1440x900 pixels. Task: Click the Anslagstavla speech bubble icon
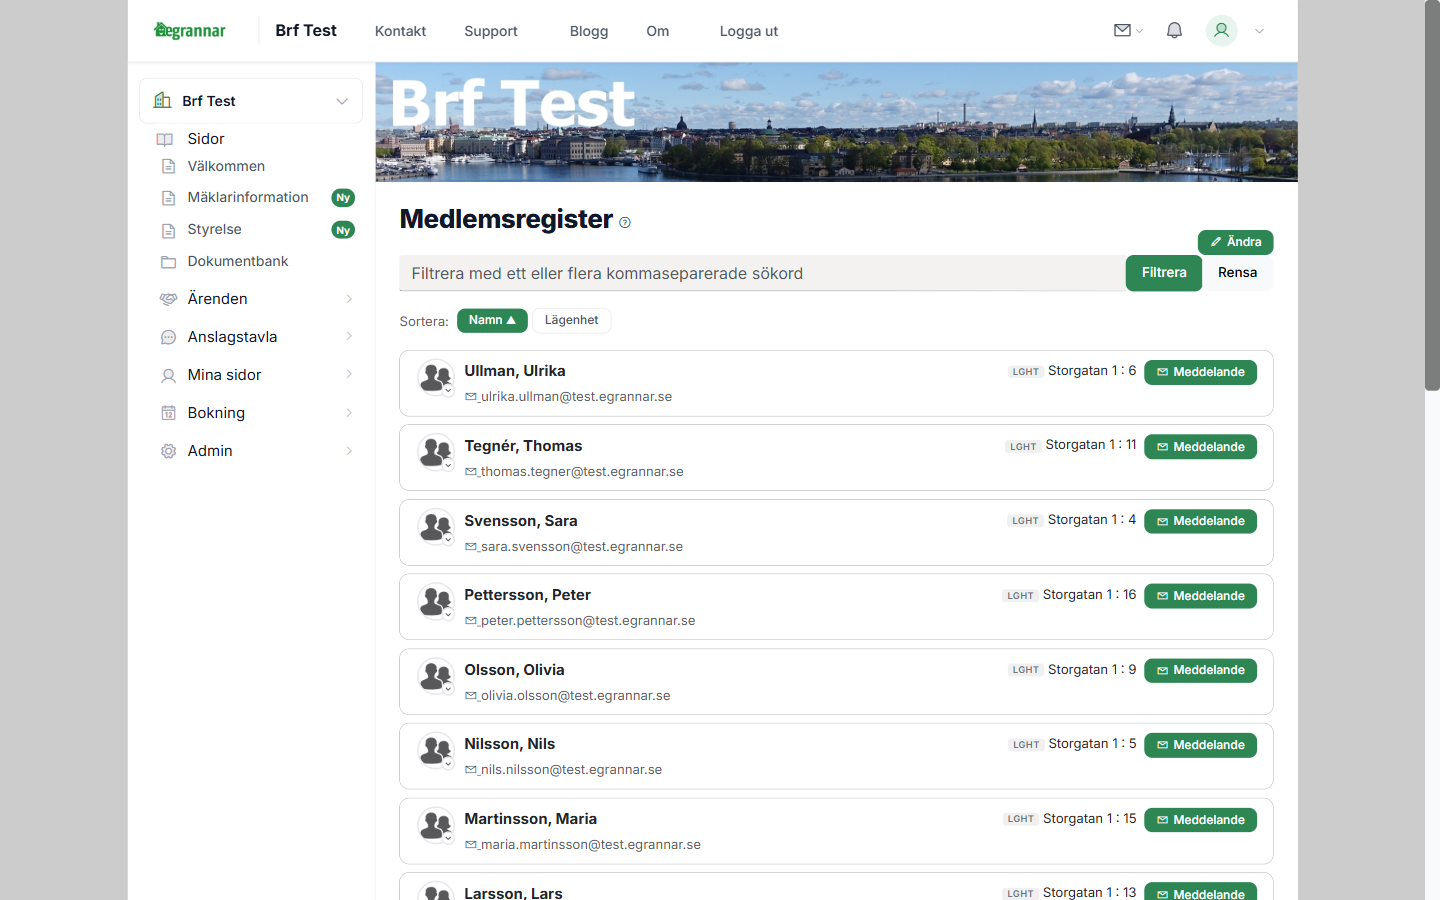tap(168, 337)
